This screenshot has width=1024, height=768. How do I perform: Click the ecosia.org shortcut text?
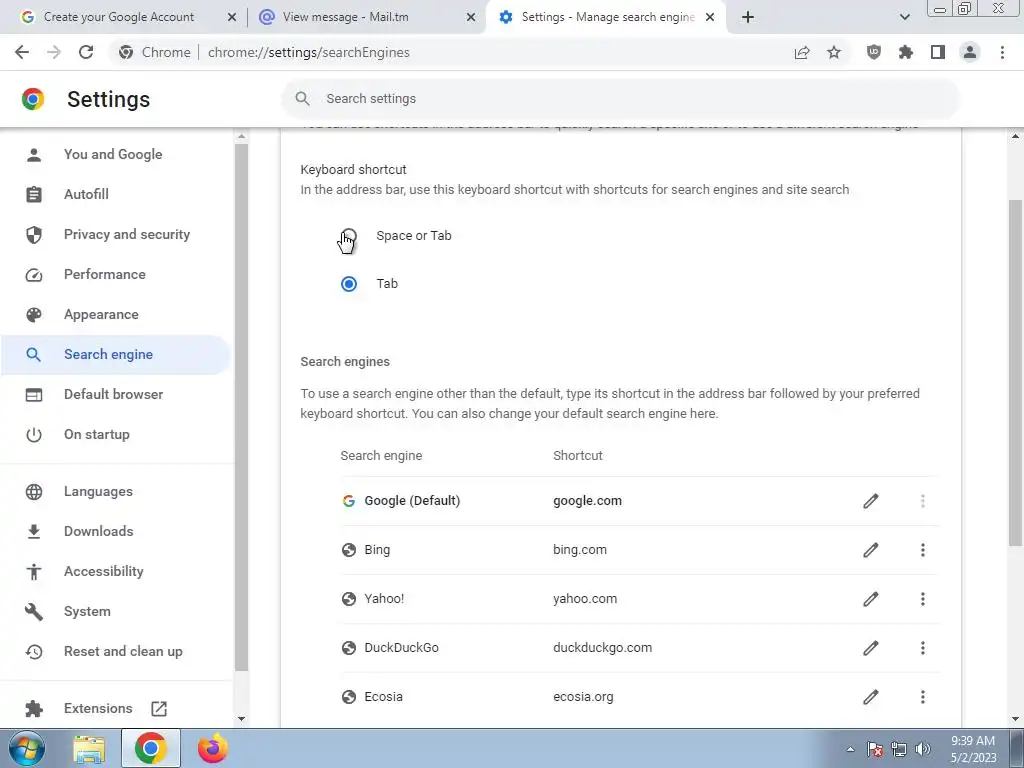click(x=583, y=697)
